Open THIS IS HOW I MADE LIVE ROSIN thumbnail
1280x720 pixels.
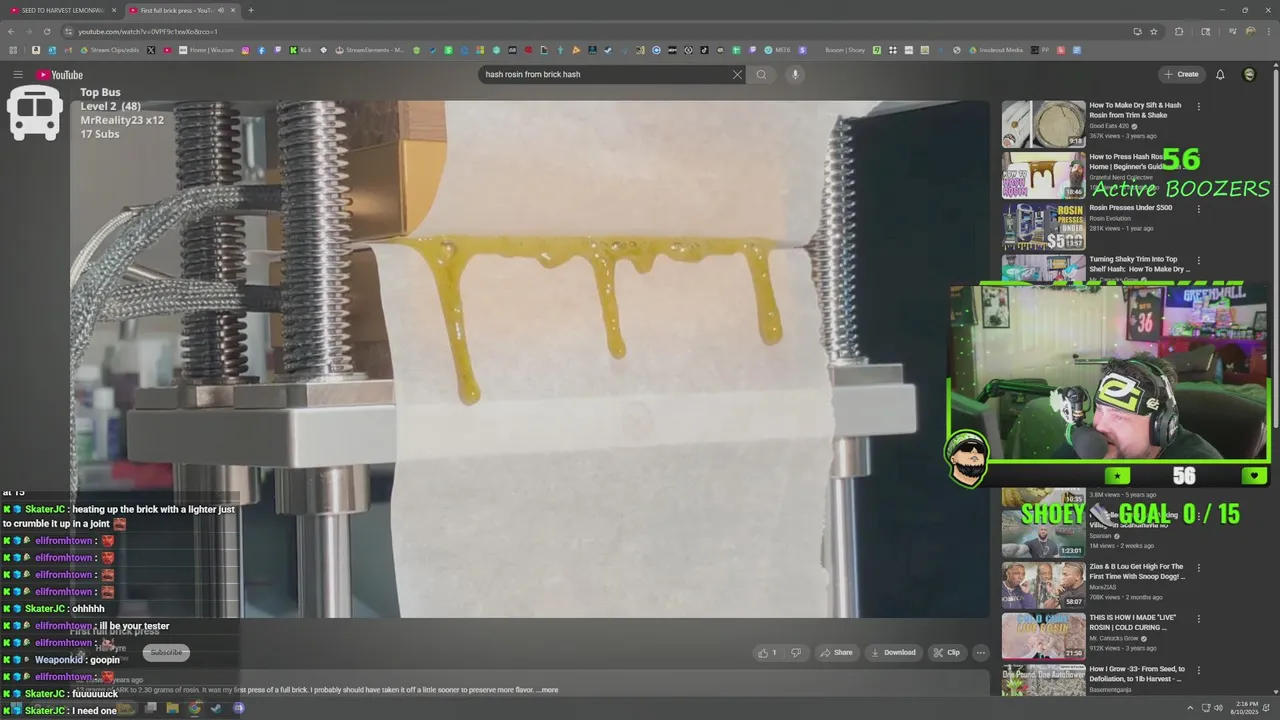1043,636
